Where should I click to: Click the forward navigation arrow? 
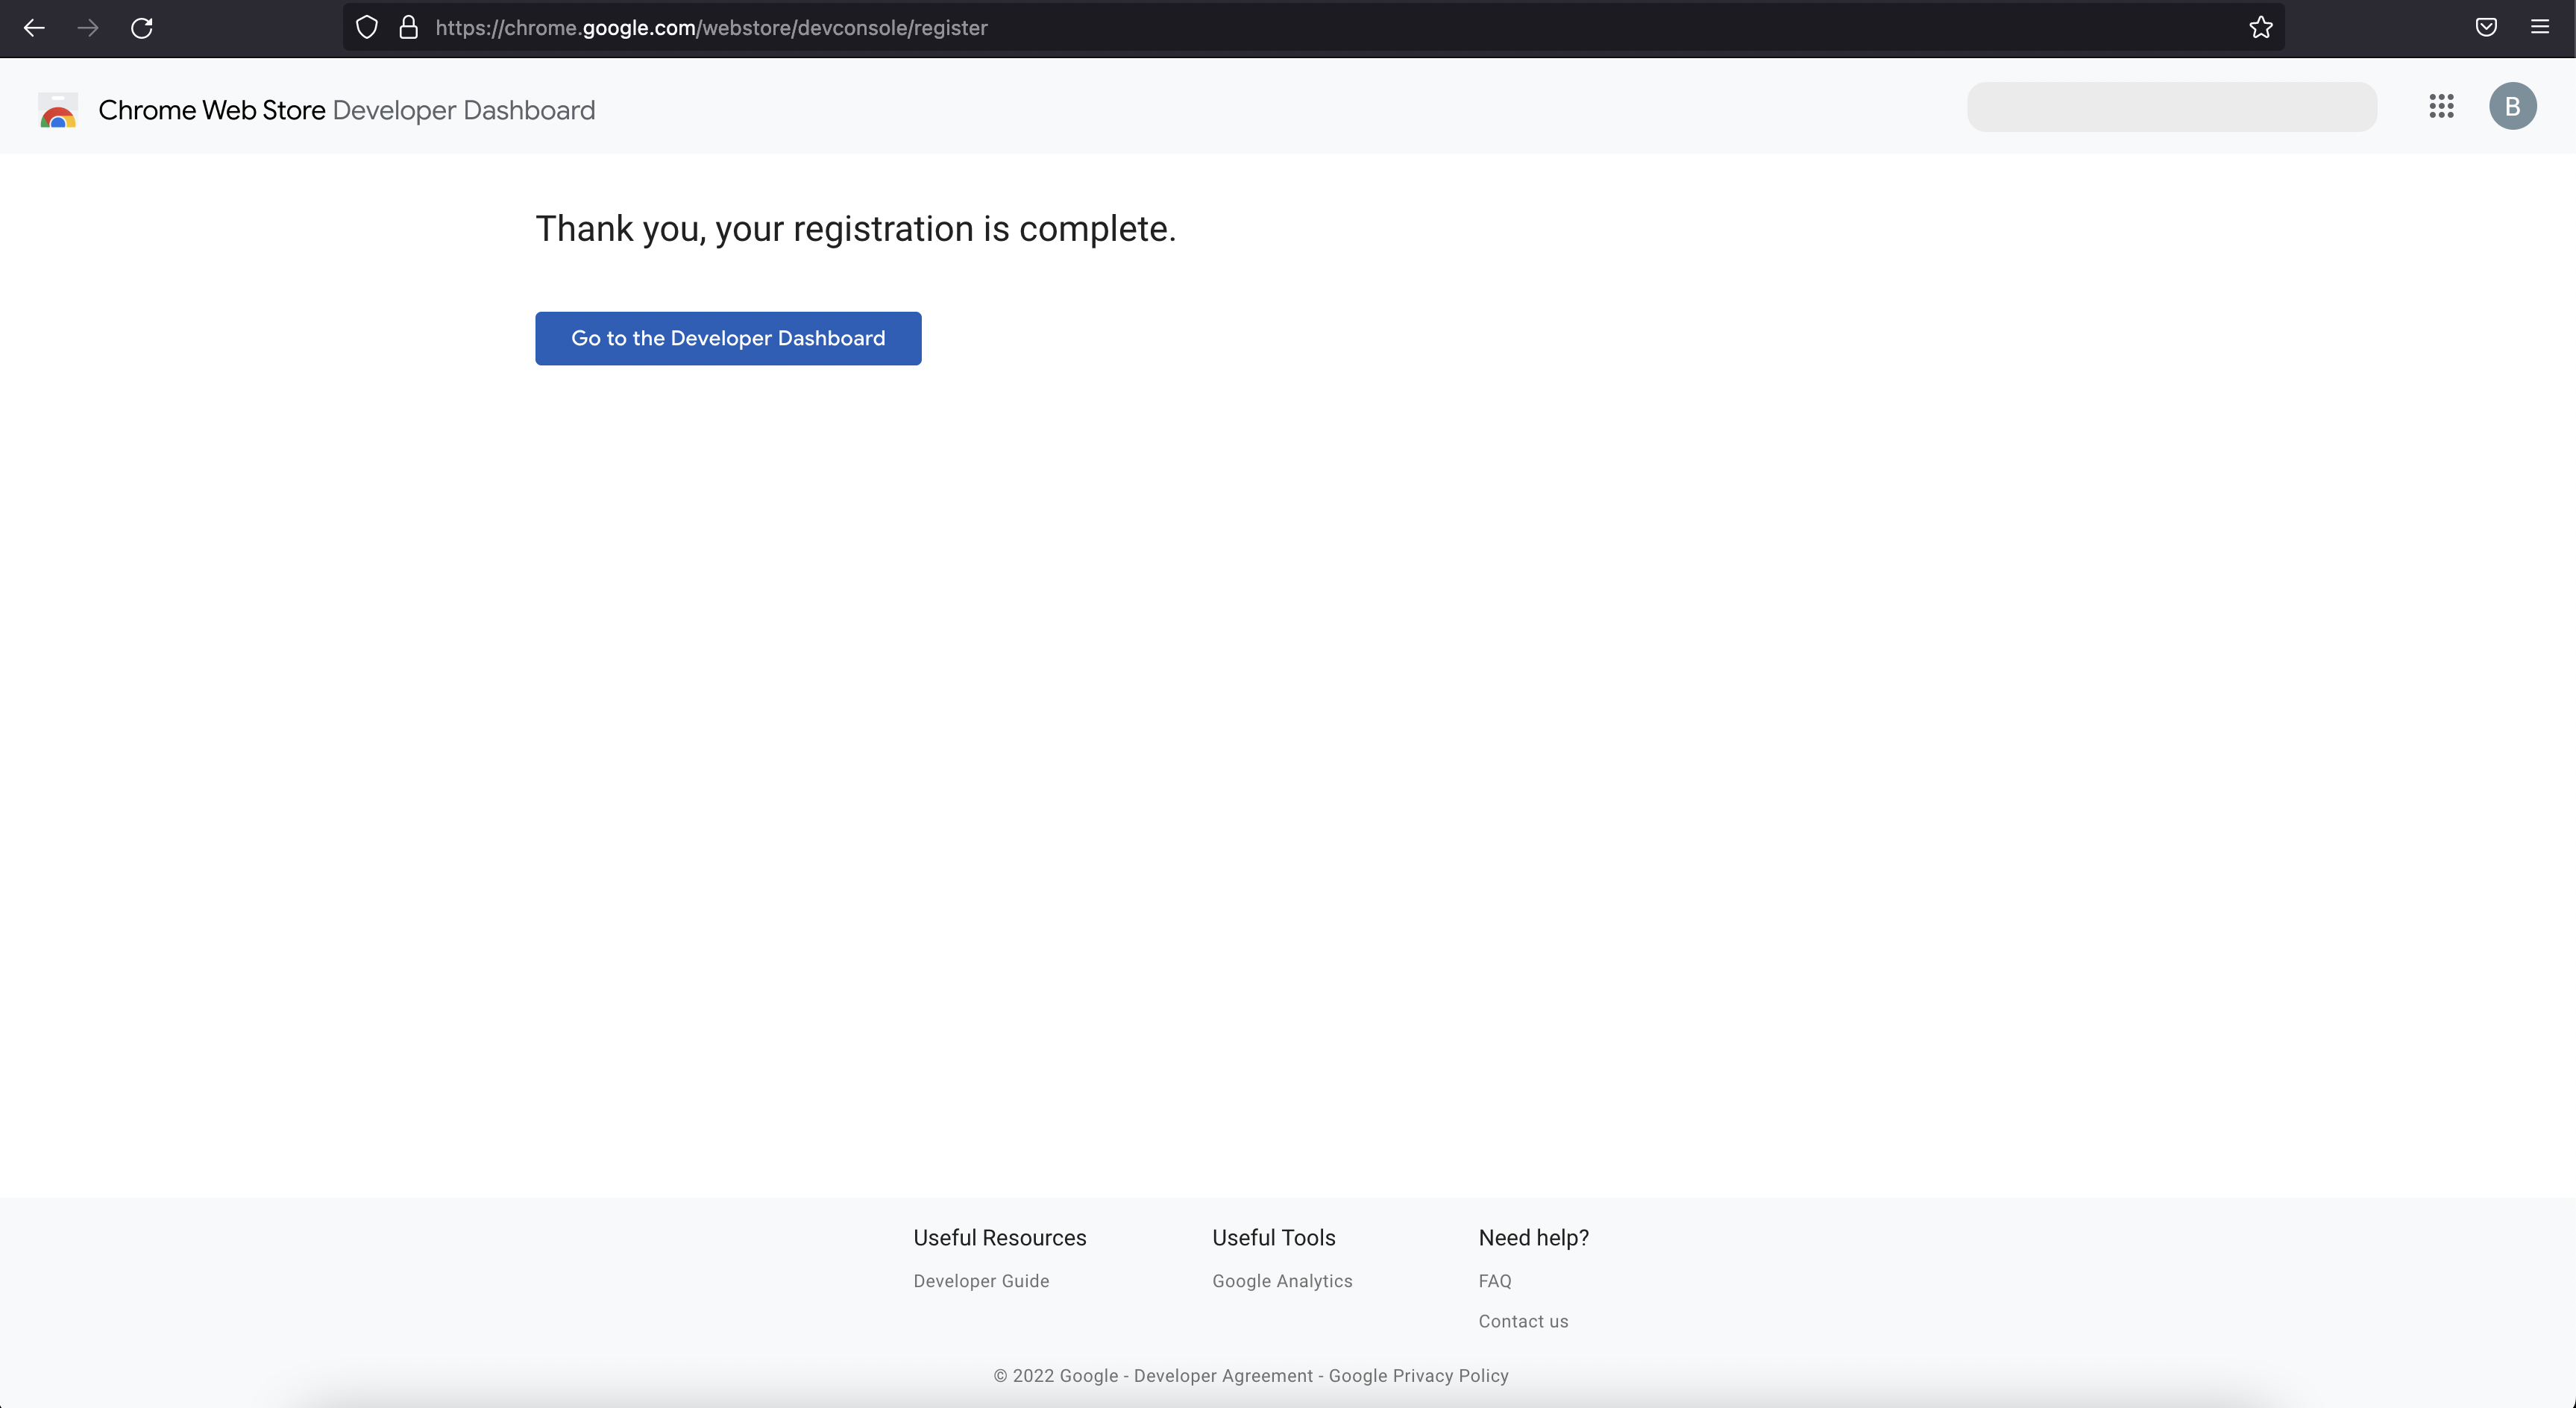coord(88,27)
